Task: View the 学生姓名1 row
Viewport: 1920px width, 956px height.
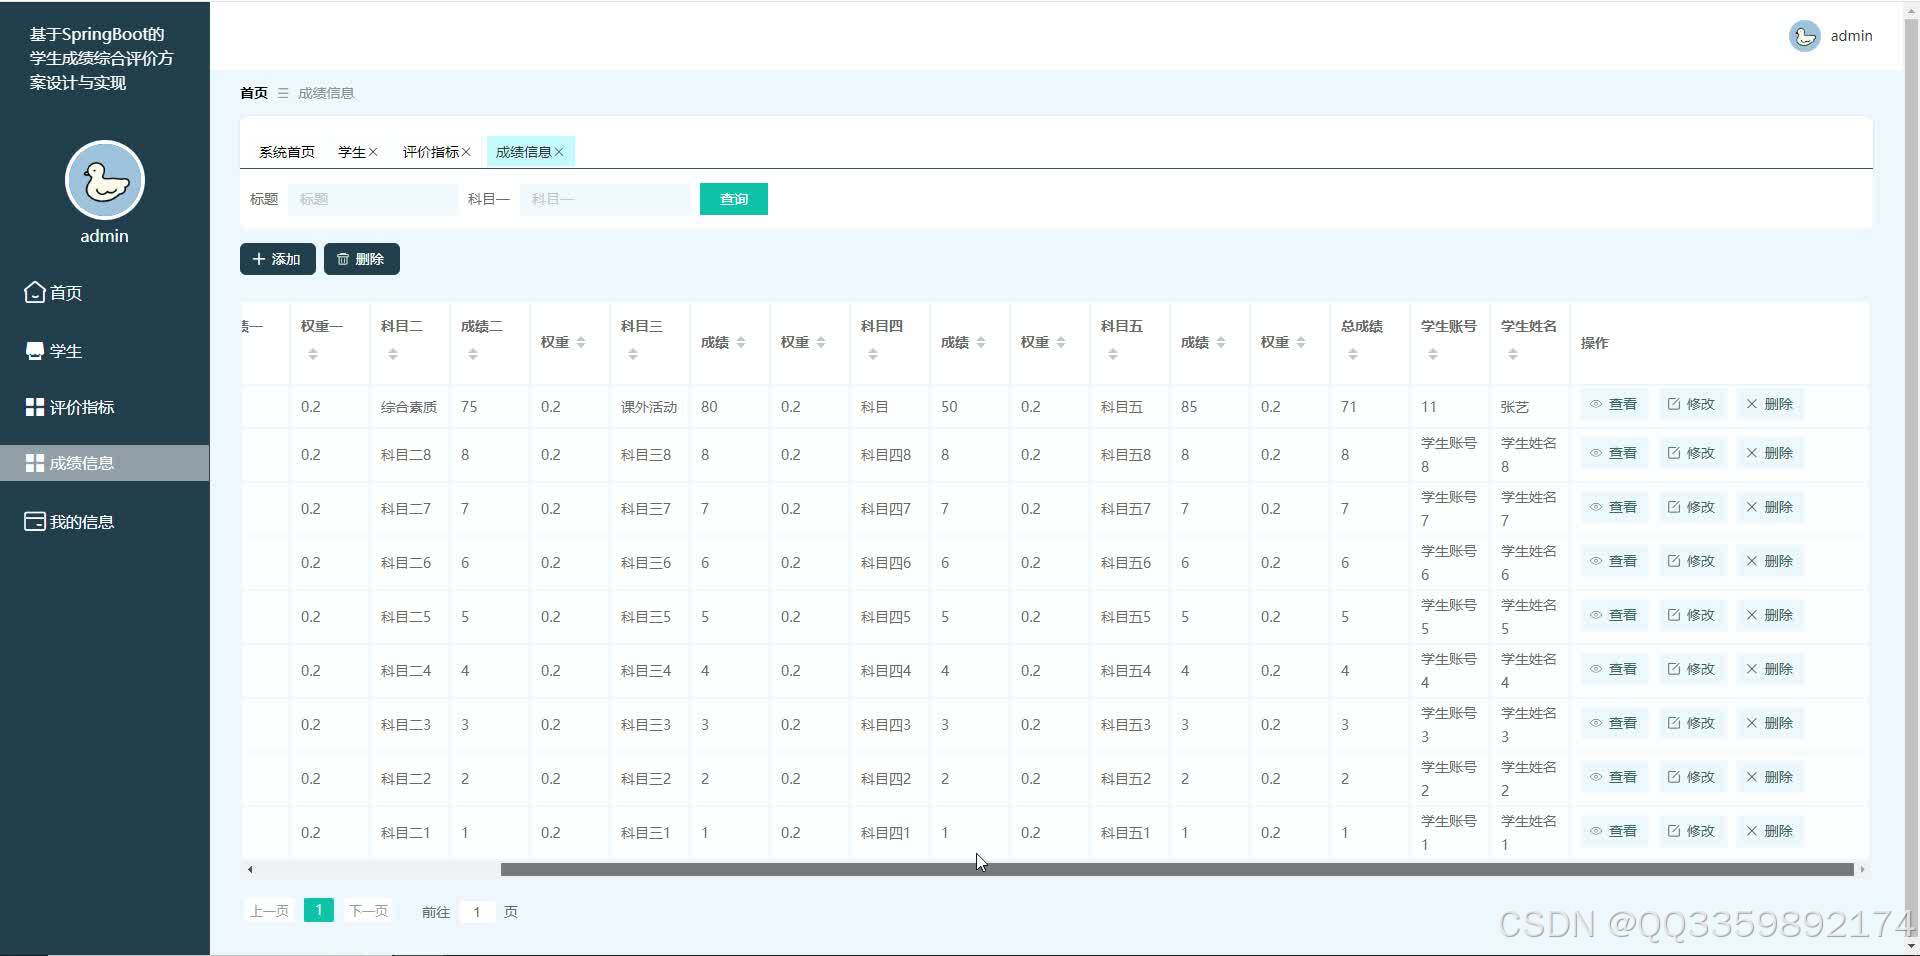Action: pyautogui.click(x=1613, y=831)
